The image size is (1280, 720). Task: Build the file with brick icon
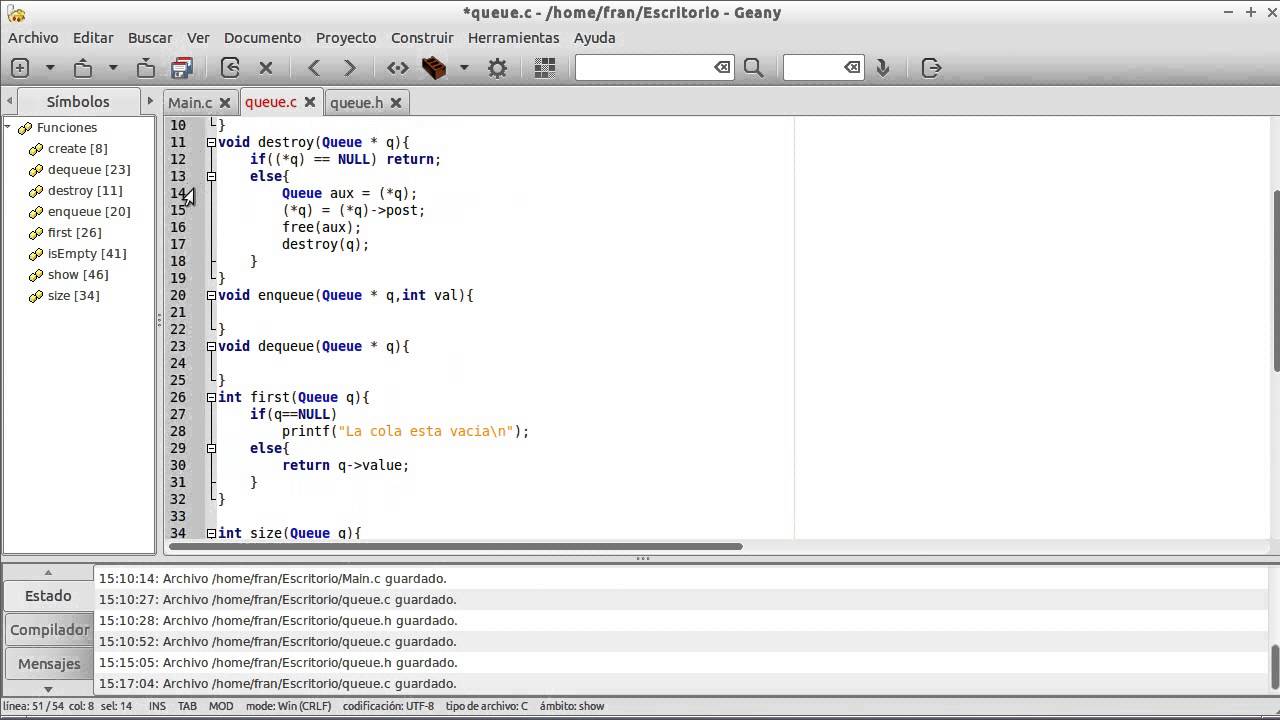pos(434,68)
